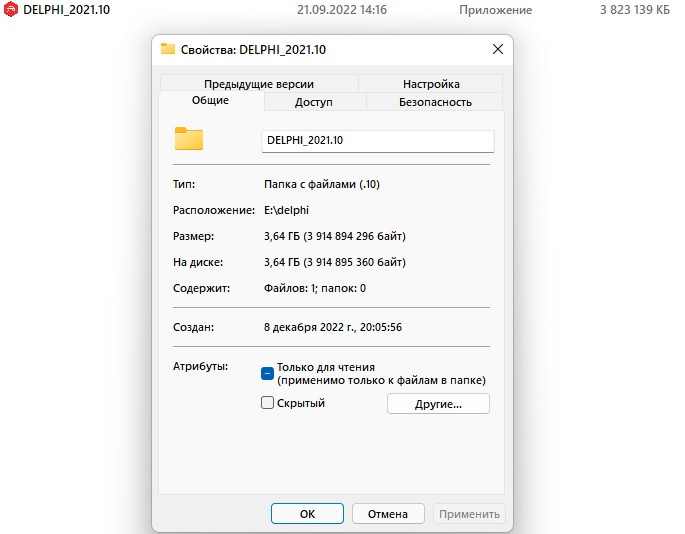Image resolution: width=685 pixels, height=534 pixels.
Task: Click the 21.09.2022 14:16 date cell
Action: [x=341, y=10]
